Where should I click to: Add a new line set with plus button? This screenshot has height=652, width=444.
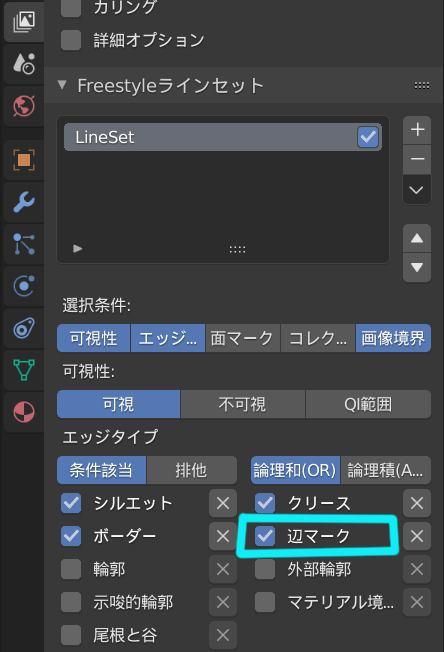417,130
